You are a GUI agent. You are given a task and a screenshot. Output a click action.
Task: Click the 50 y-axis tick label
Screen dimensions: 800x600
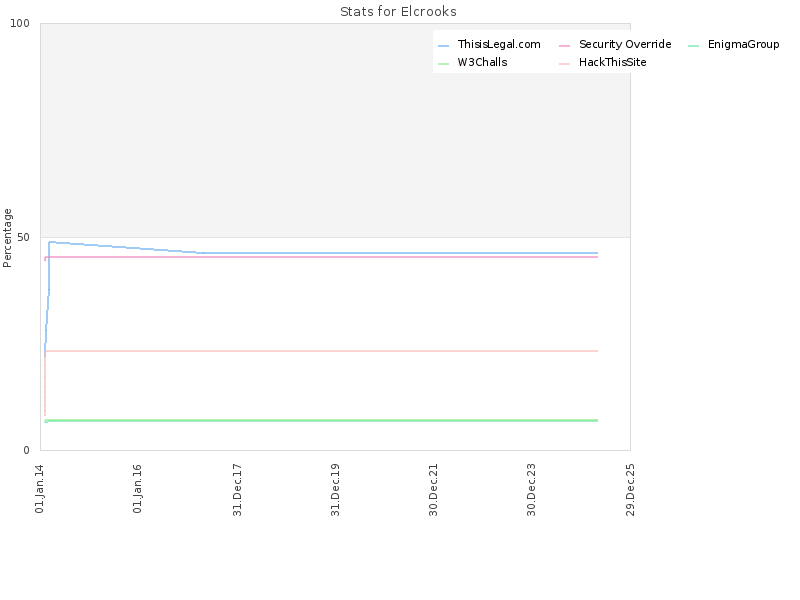tap(23, 237)
